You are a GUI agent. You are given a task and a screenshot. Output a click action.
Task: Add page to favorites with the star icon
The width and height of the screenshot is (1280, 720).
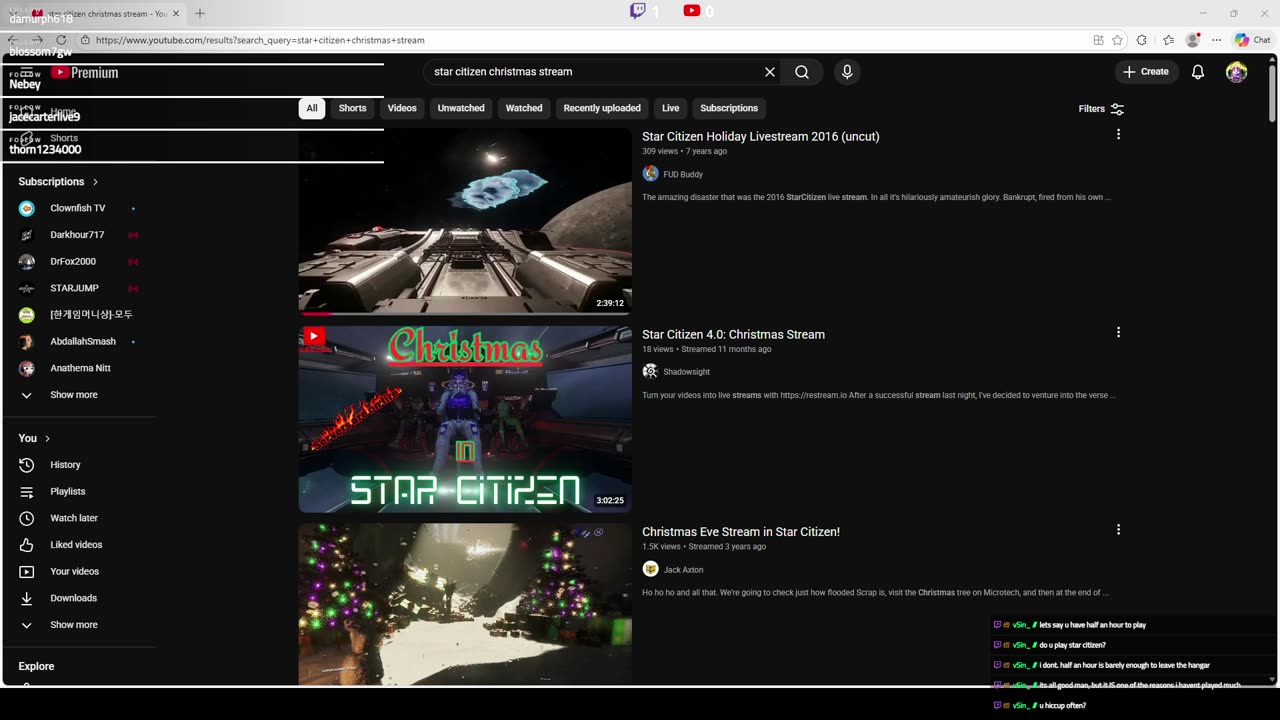[x=1117, y=40]
